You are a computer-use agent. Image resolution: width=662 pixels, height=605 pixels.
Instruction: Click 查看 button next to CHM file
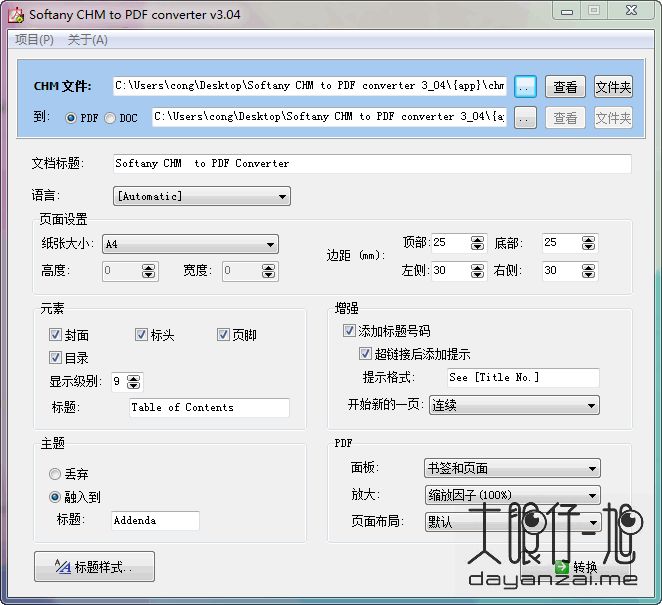565,87
